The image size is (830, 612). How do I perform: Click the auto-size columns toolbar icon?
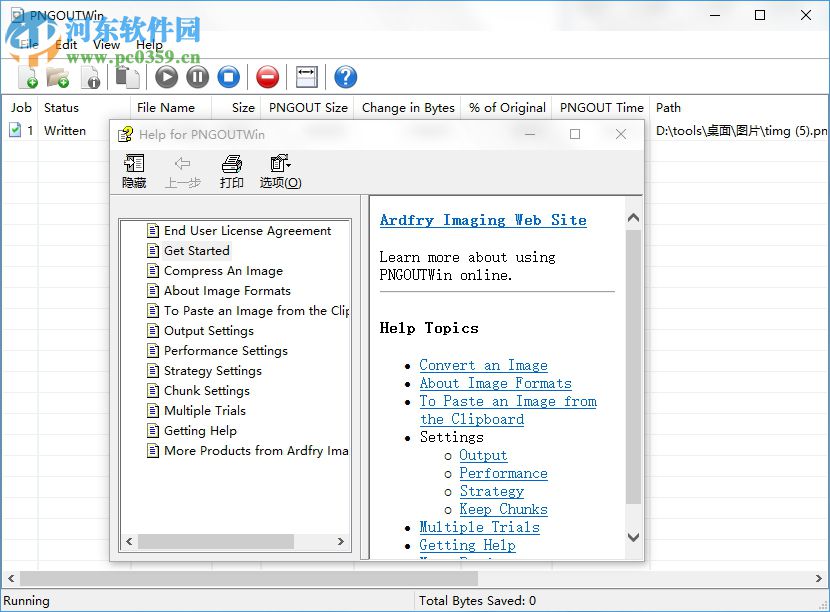(306, 77)
